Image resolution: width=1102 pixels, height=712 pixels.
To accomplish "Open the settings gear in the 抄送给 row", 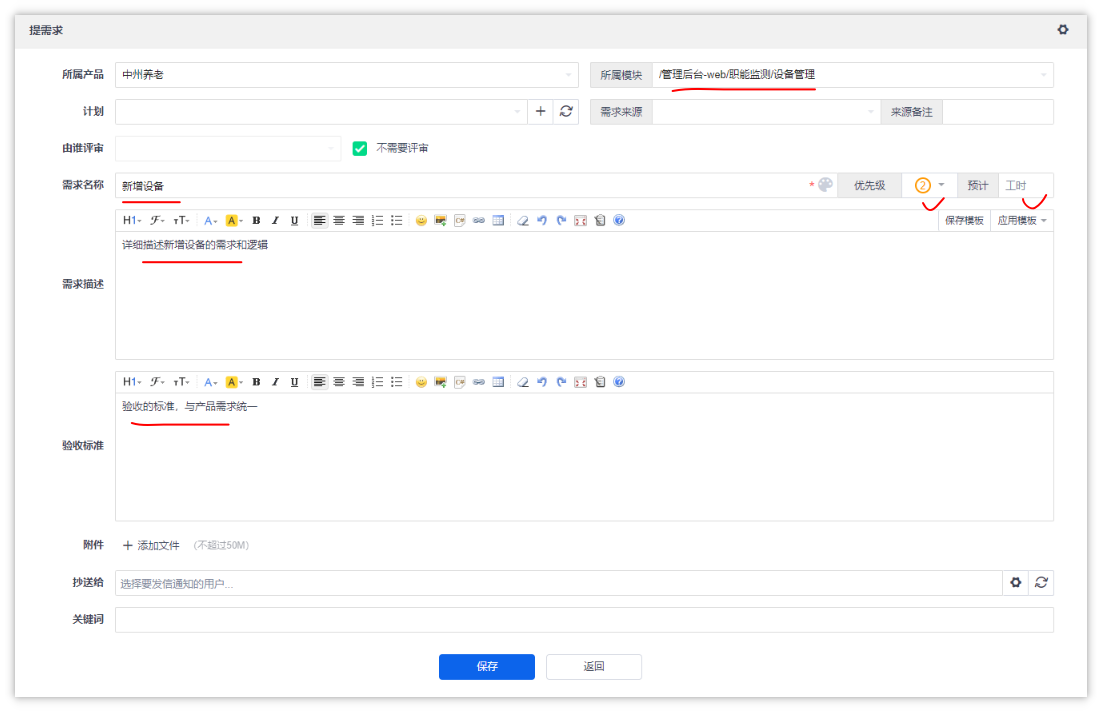I will tap(1016, 583).
